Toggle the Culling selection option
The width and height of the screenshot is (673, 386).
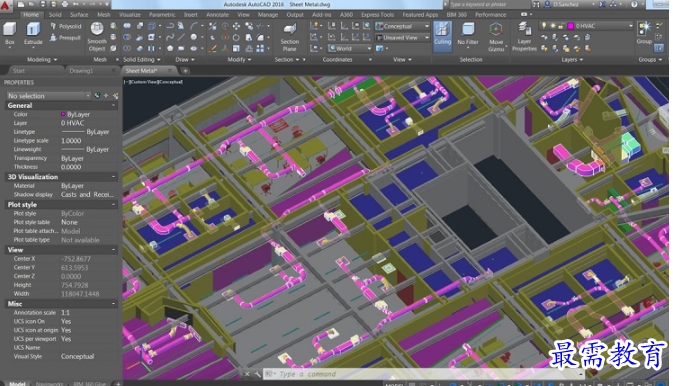[442, 36]
